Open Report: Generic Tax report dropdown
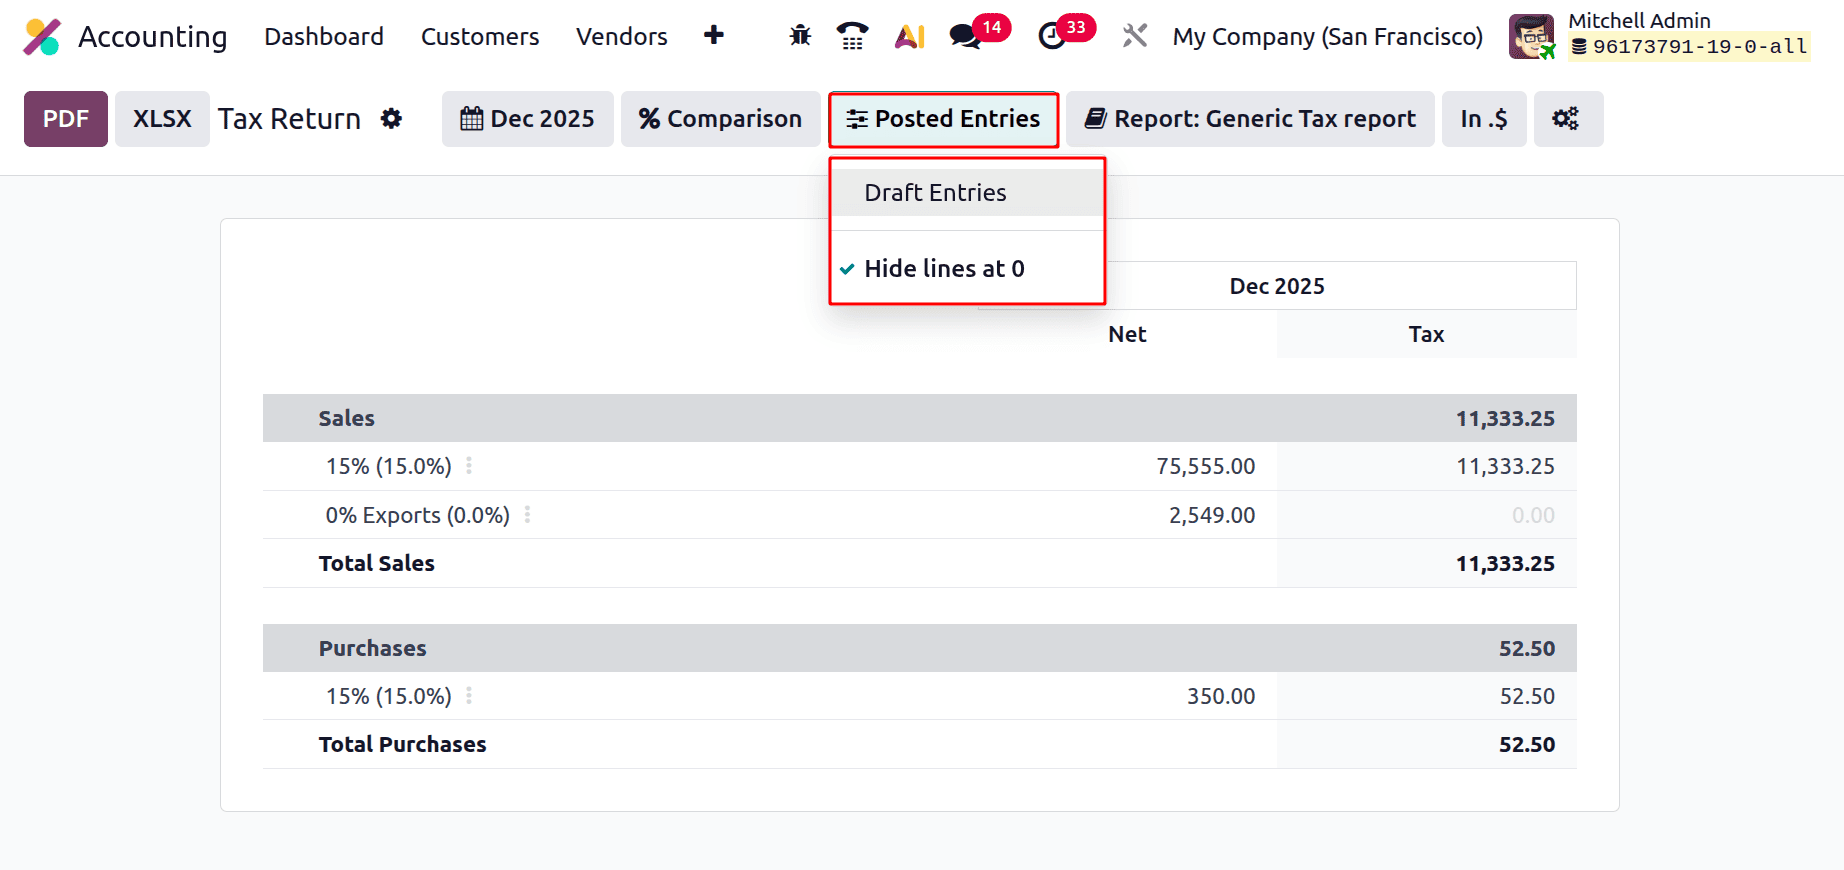The height and width of the screenshot is (870, 1844). (1250, 119)
